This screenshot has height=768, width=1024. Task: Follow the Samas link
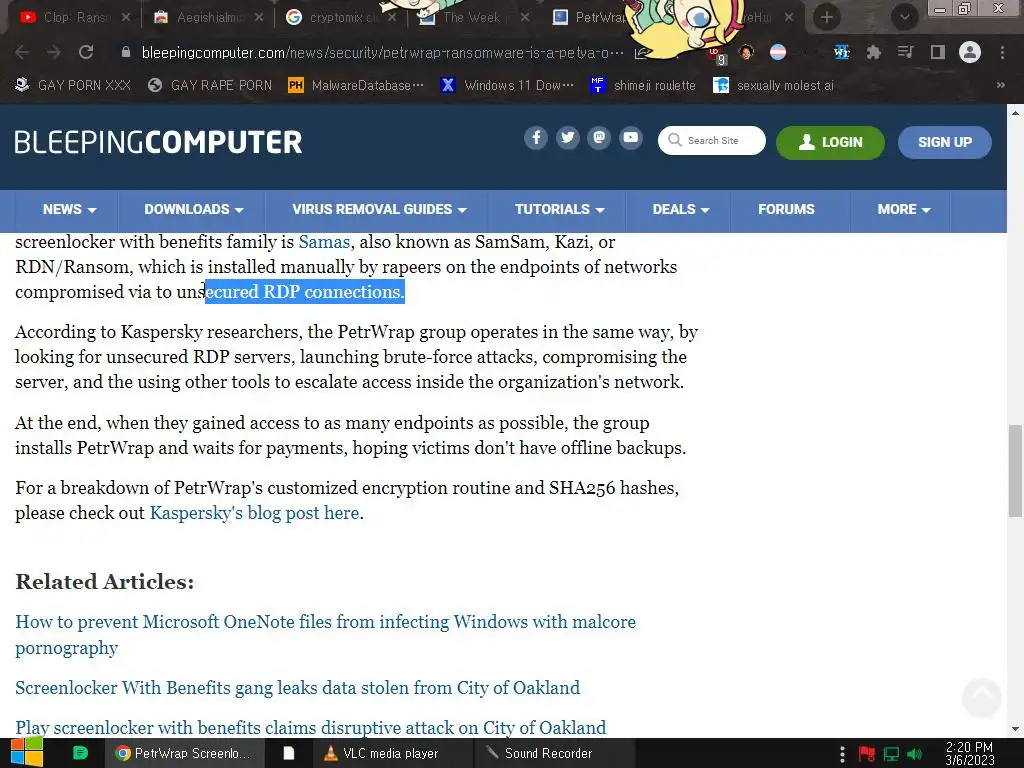325,242
